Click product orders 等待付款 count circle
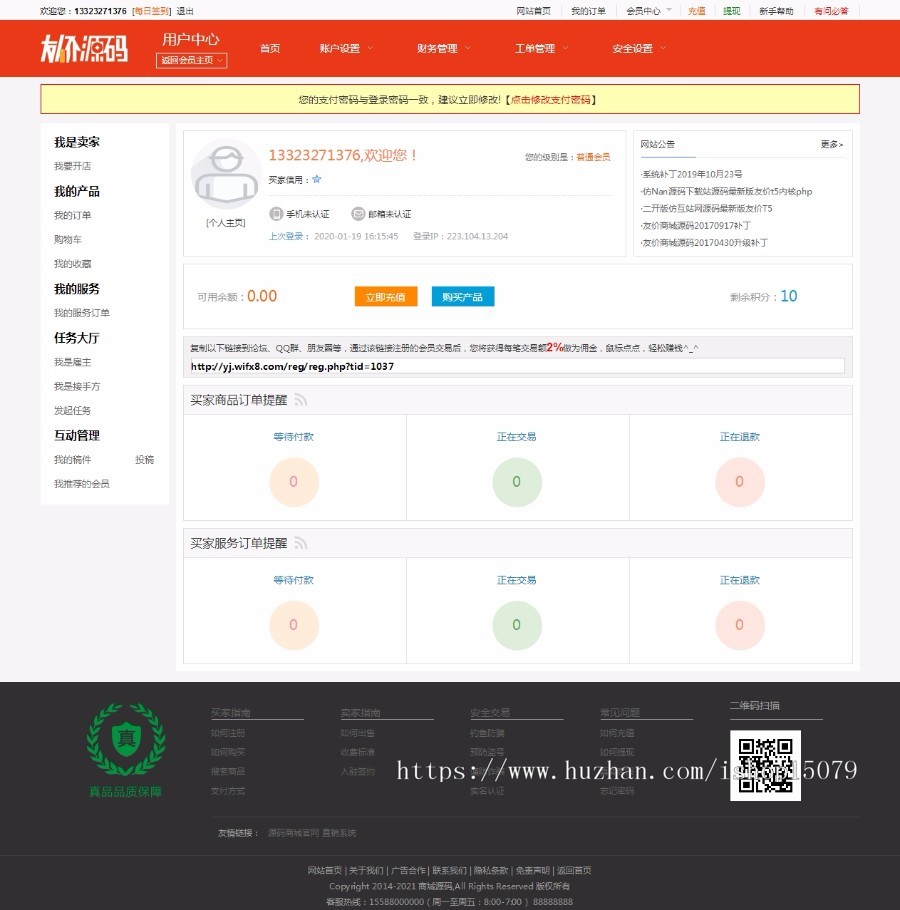900x910 pixels. pyautogui.click(x=294, y=482)
